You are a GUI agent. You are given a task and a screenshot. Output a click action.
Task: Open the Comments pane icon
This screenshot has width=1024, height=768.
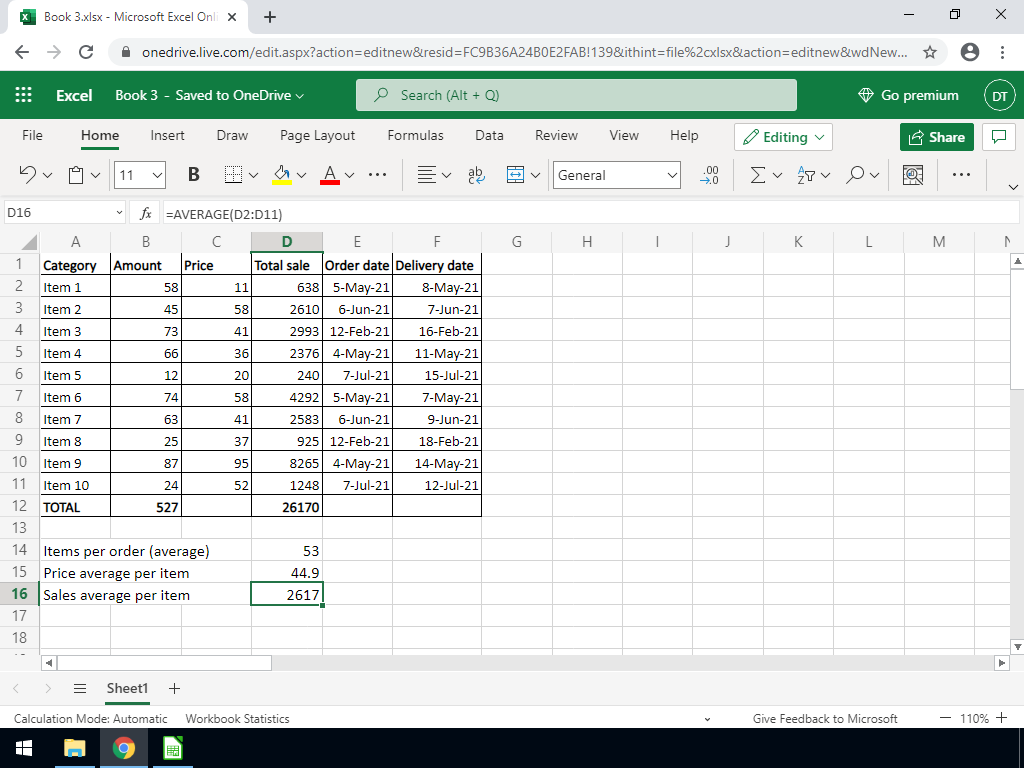point(996,137)
